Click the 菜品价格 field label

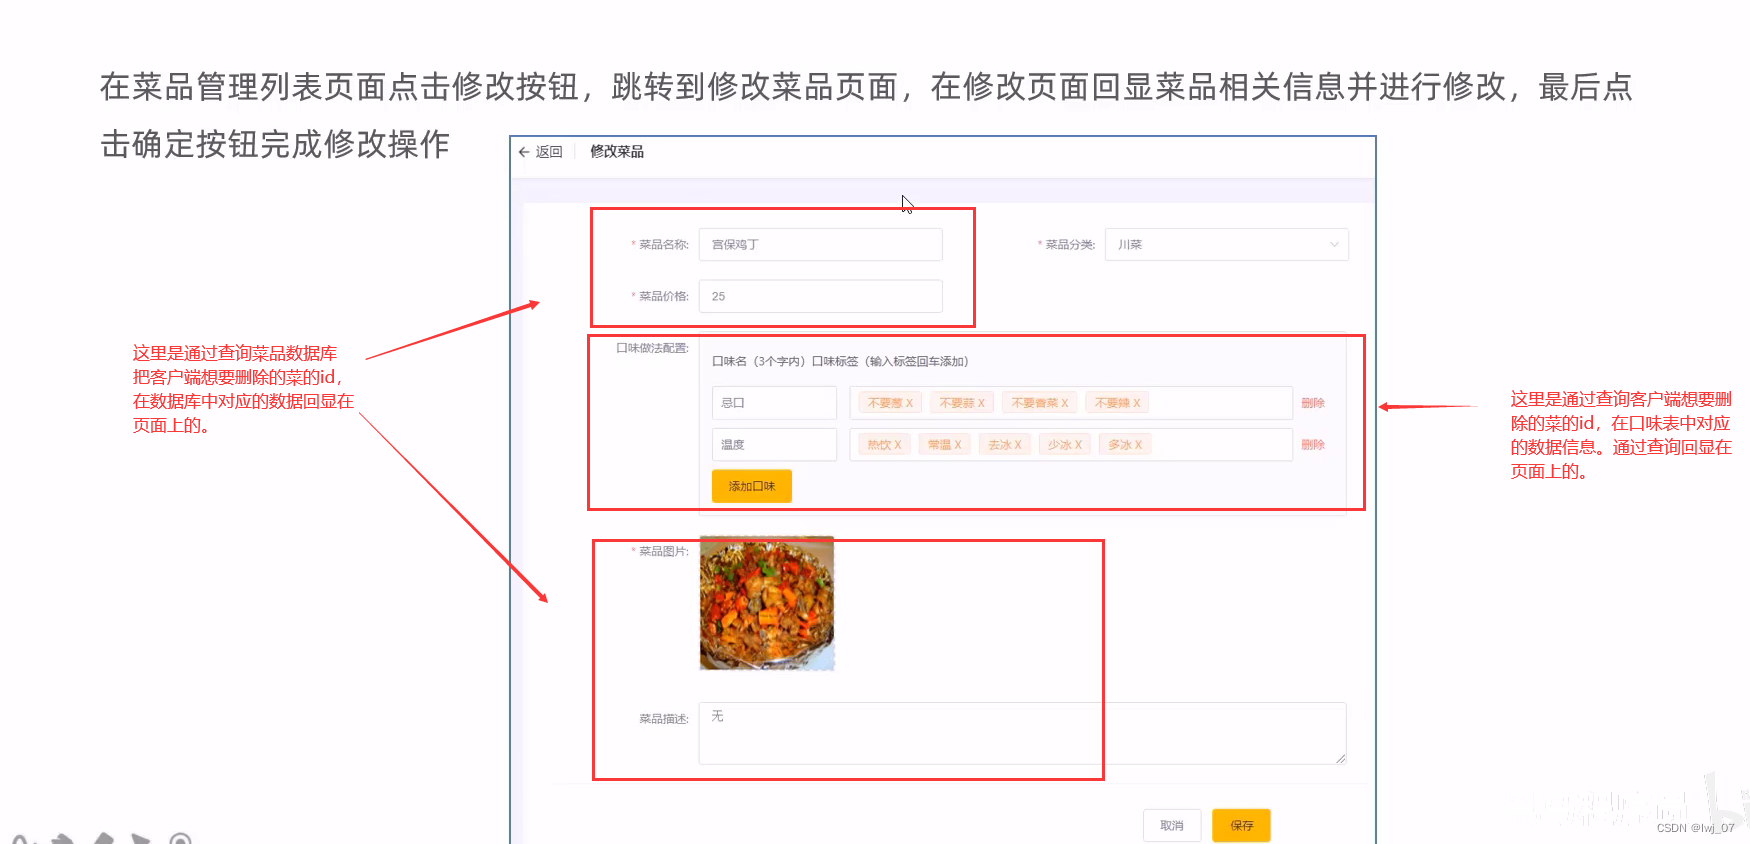pos(663,296)
